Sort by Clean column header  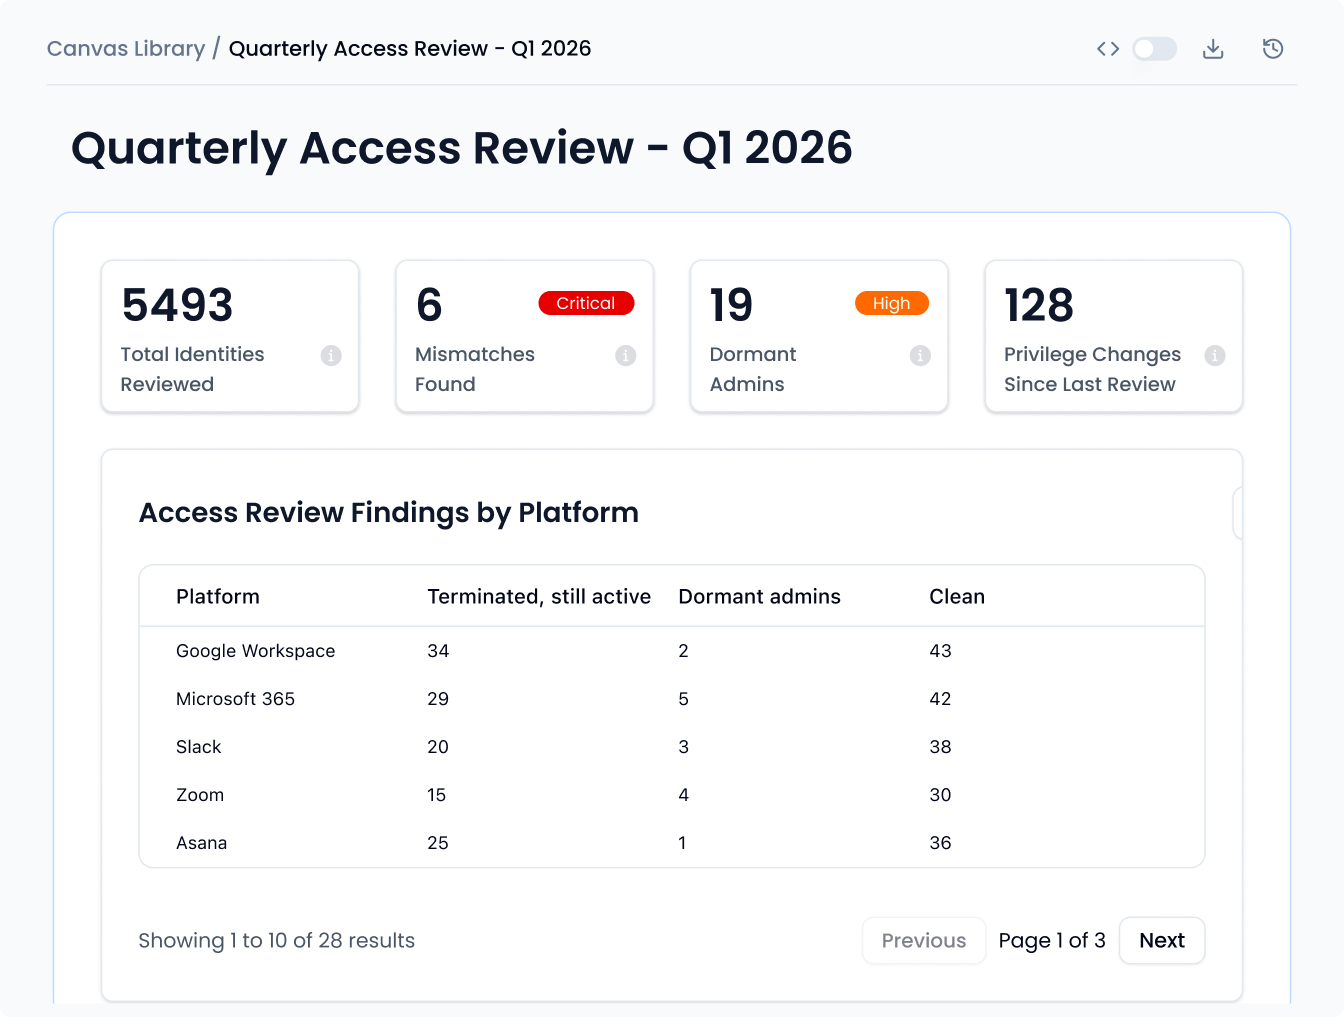tap(957, 597)
